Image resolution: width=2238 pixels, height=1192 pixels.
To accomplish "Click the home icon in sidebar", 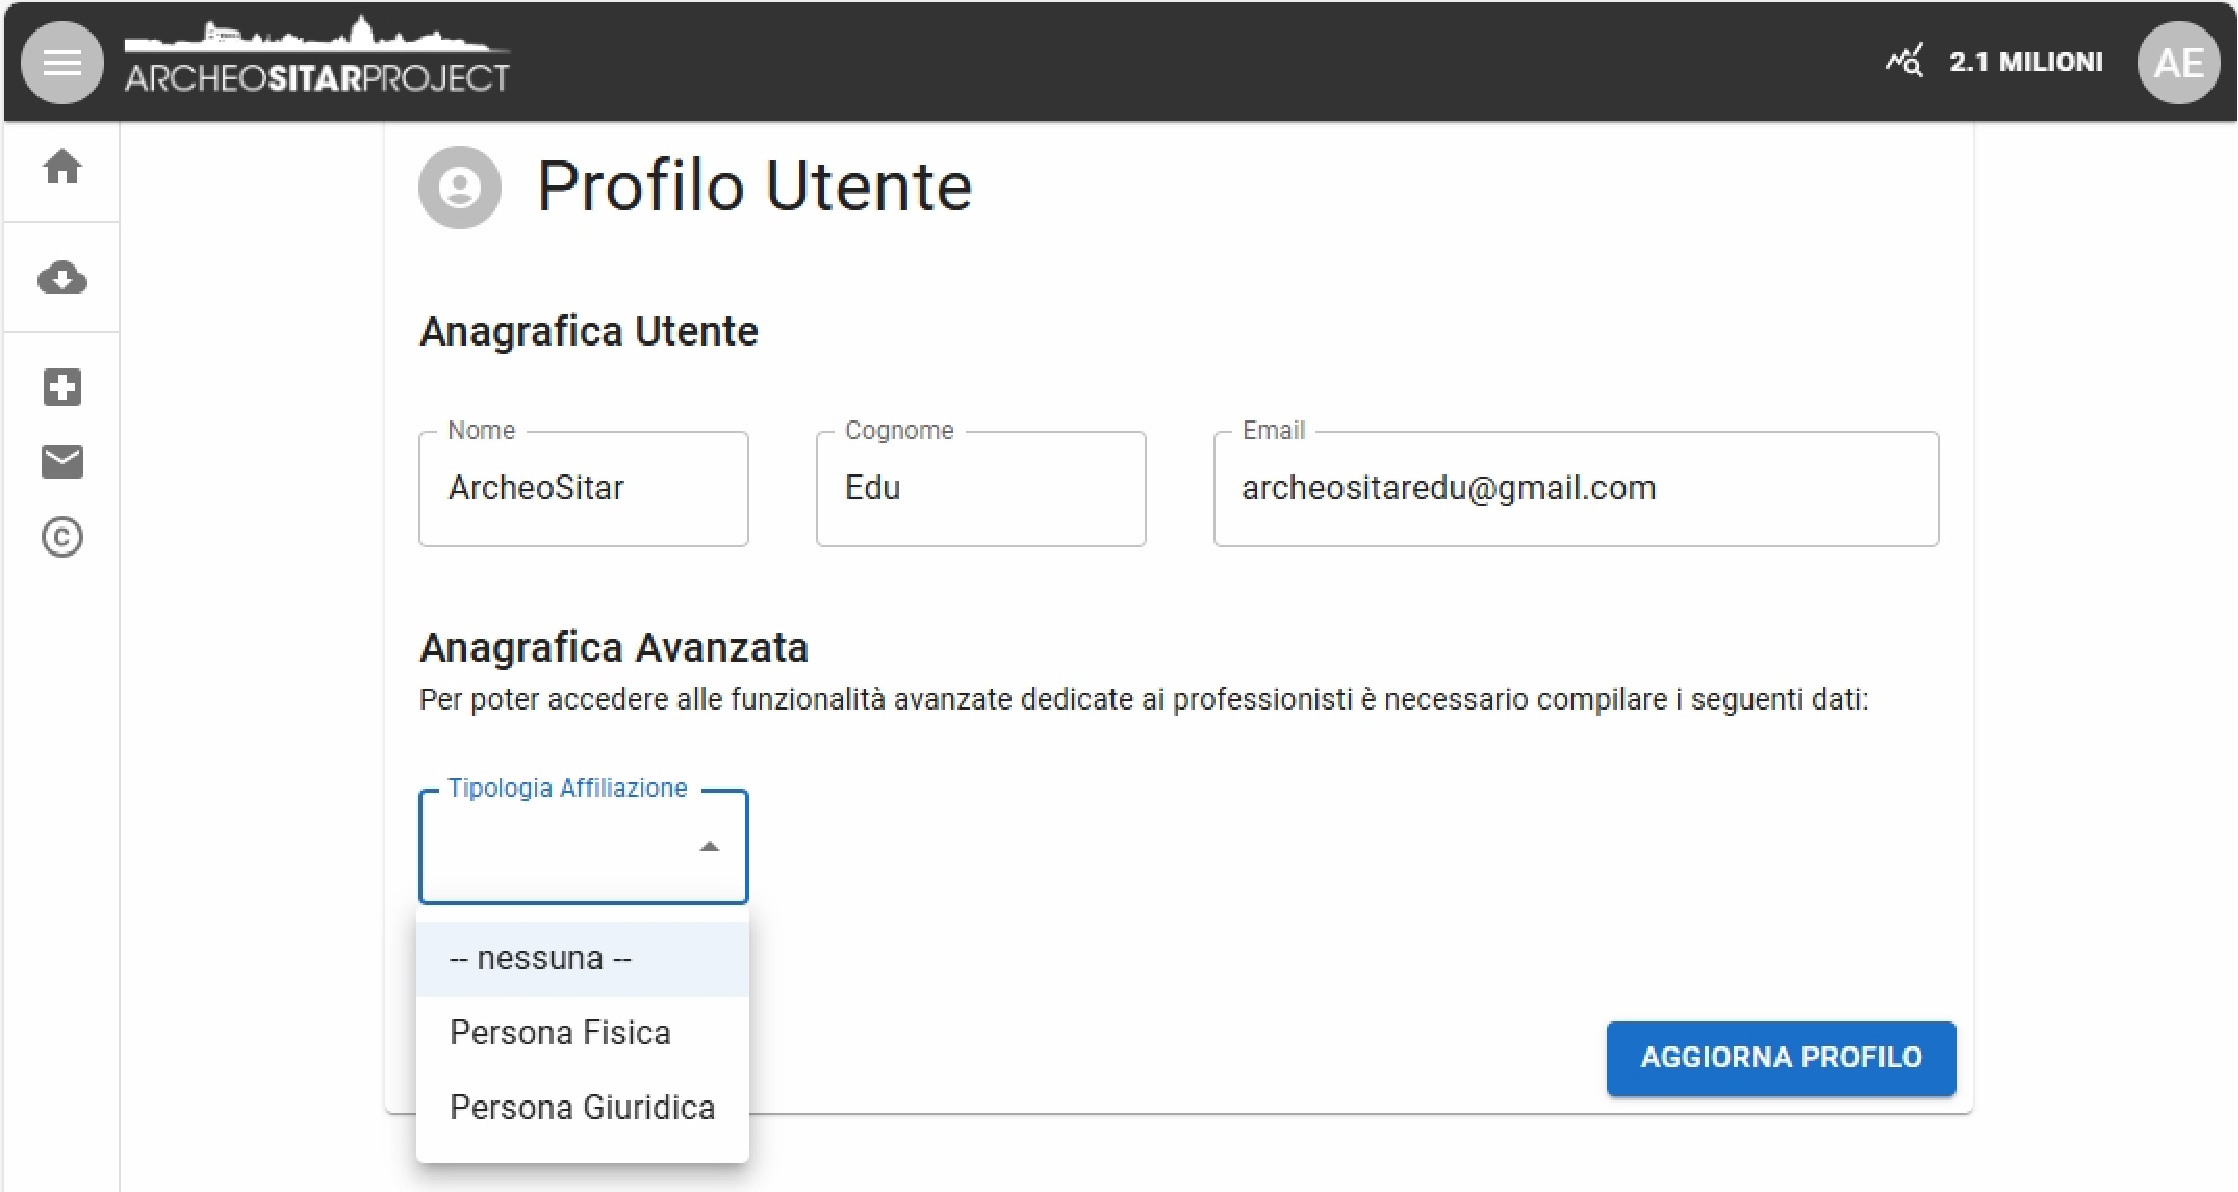I will coord(62,167).
